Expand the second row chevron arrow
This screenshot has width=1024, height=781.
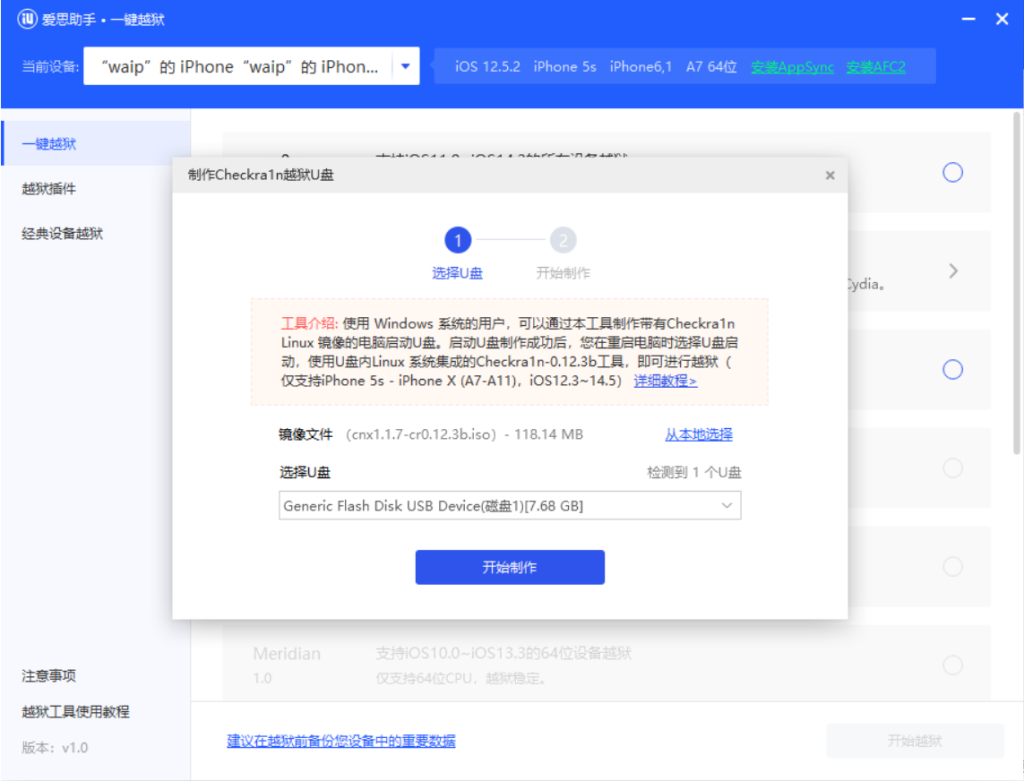953,271
